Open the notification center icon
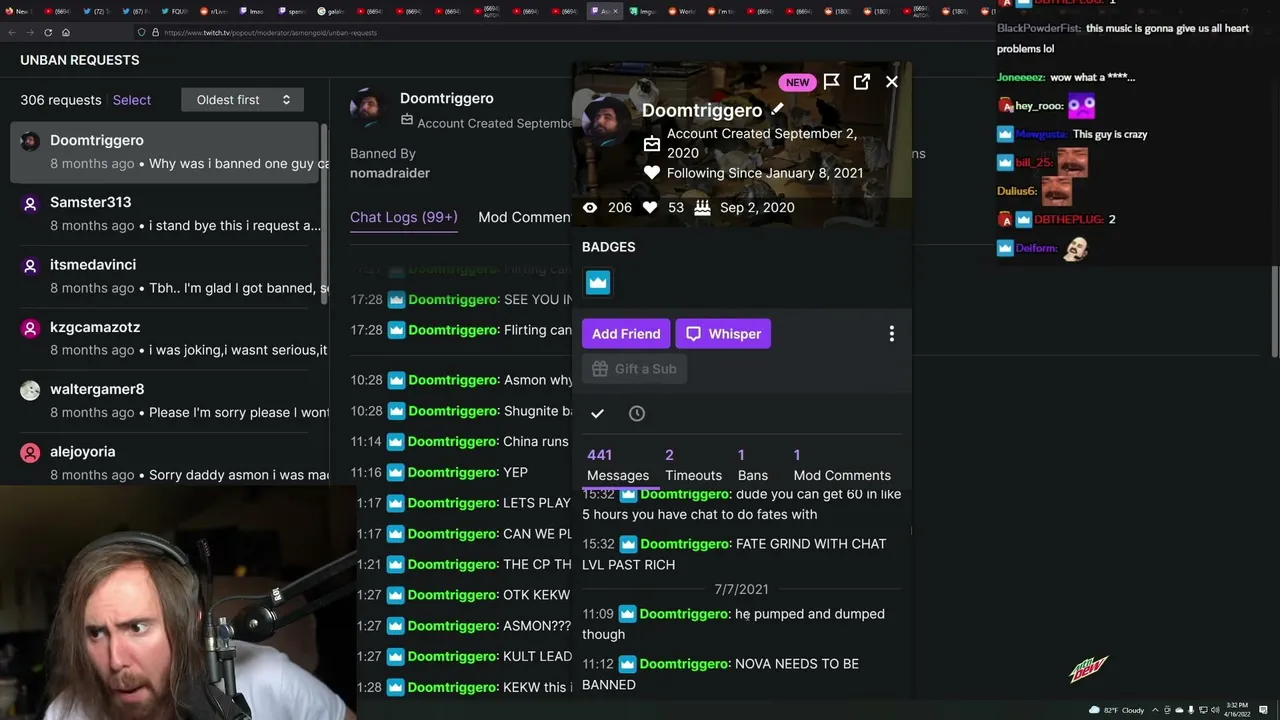 (1264, 710)
